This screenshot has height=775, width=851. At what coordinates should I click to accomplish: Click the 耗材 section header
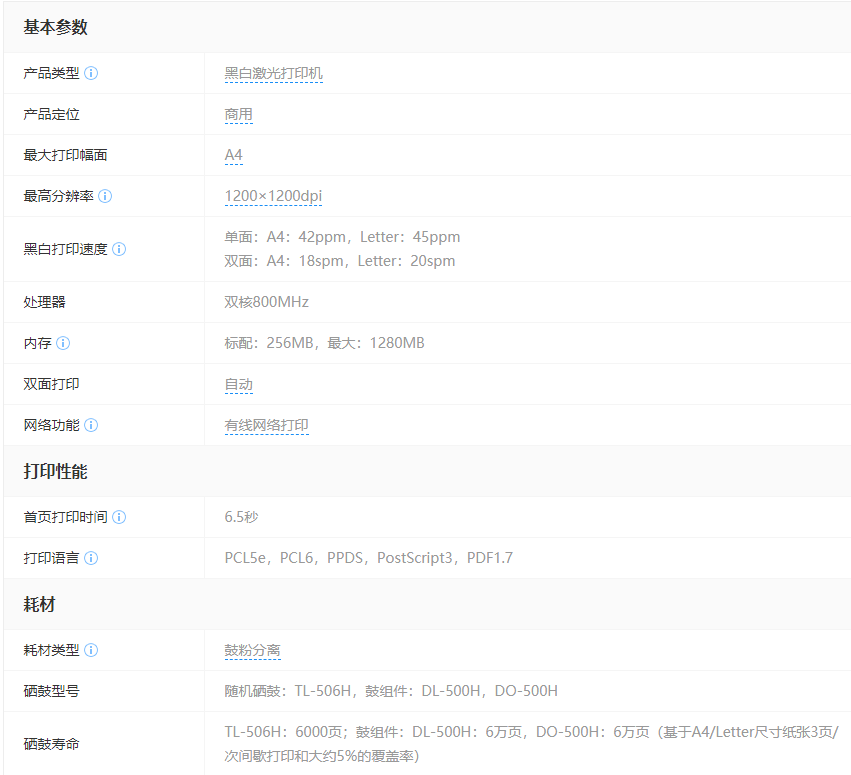(42, 604)
